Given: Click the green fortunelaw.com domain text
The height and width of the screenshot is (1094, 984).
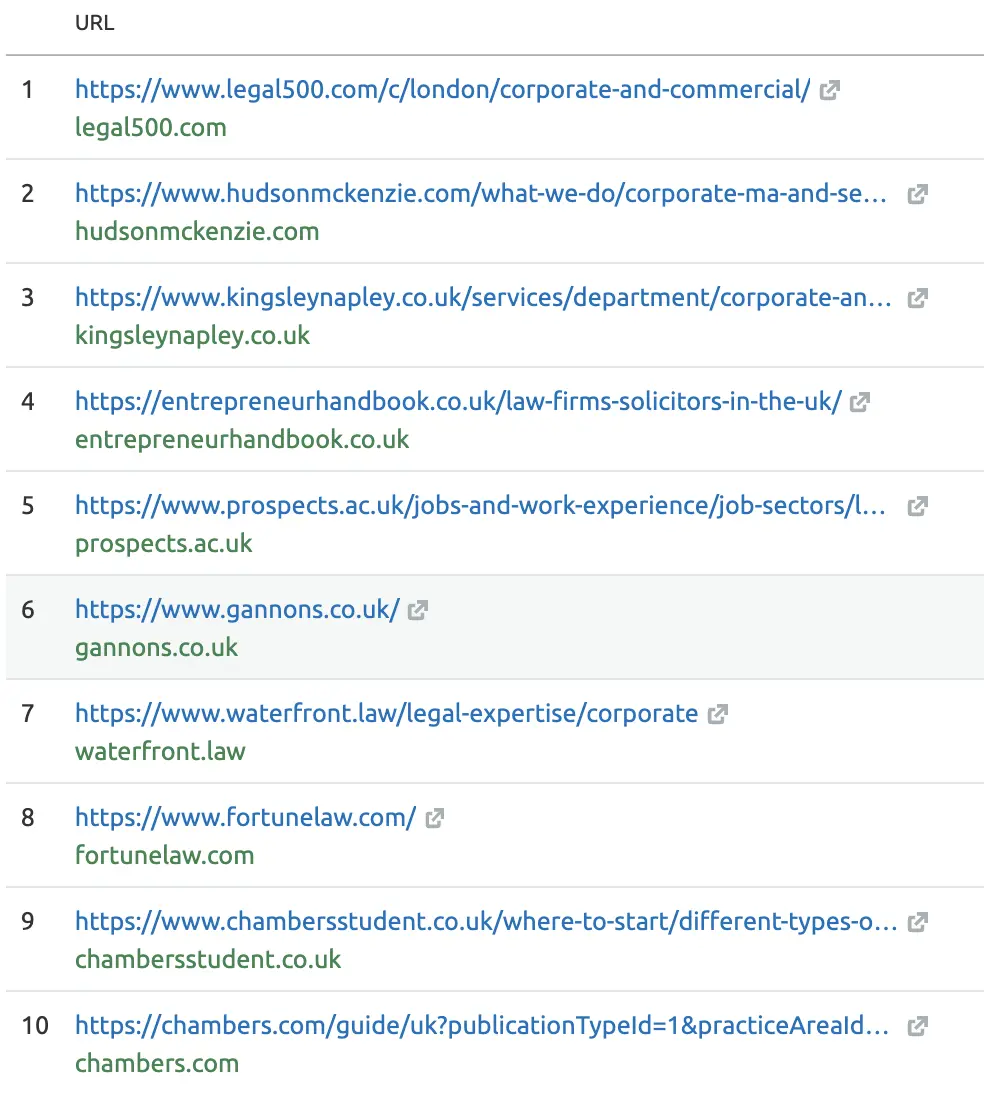Looking at the screenshot, I should [x=165, y=855].
